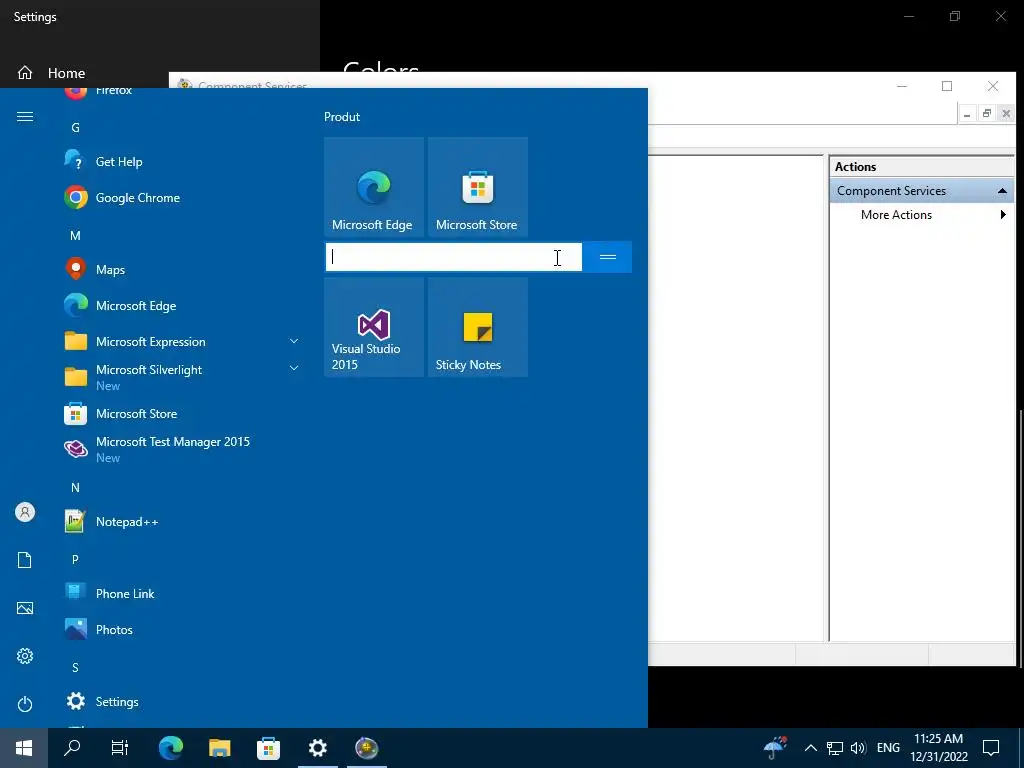Click the Settings window vertical scrollbar
Screen dimensions: 1024x768
1021,537
